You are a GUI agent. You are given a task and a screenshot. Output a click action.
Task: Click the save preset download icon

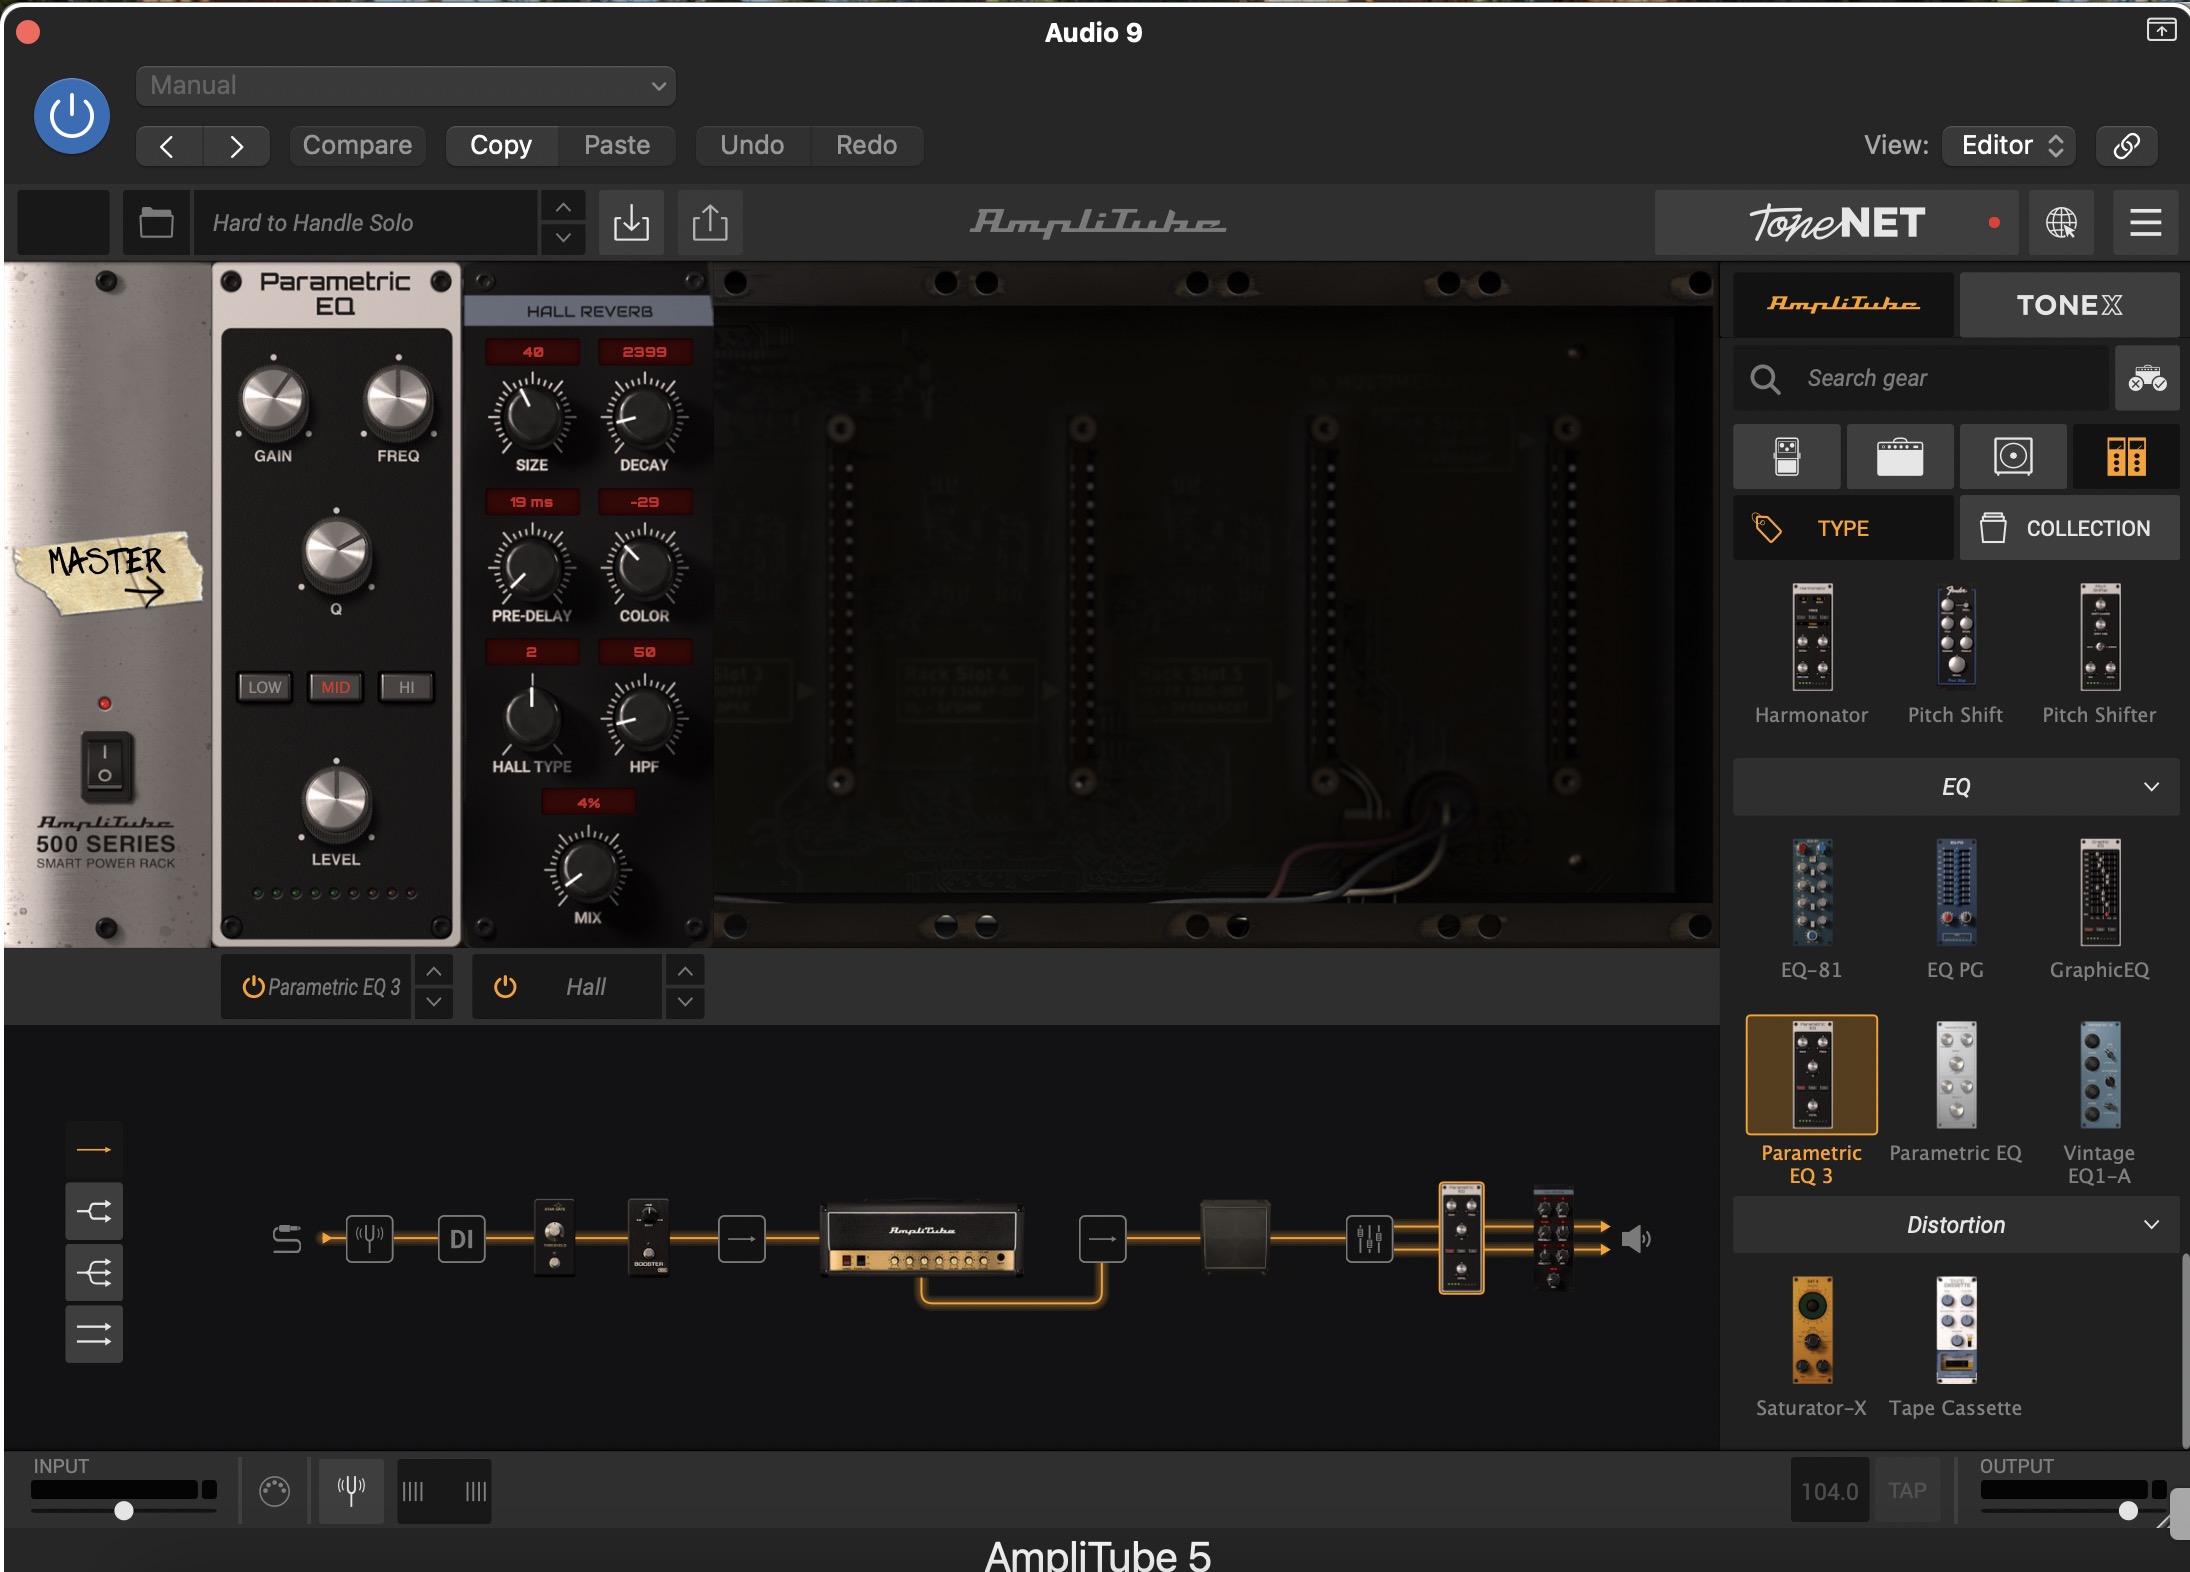pyautogui.click(x=631, y=223)
